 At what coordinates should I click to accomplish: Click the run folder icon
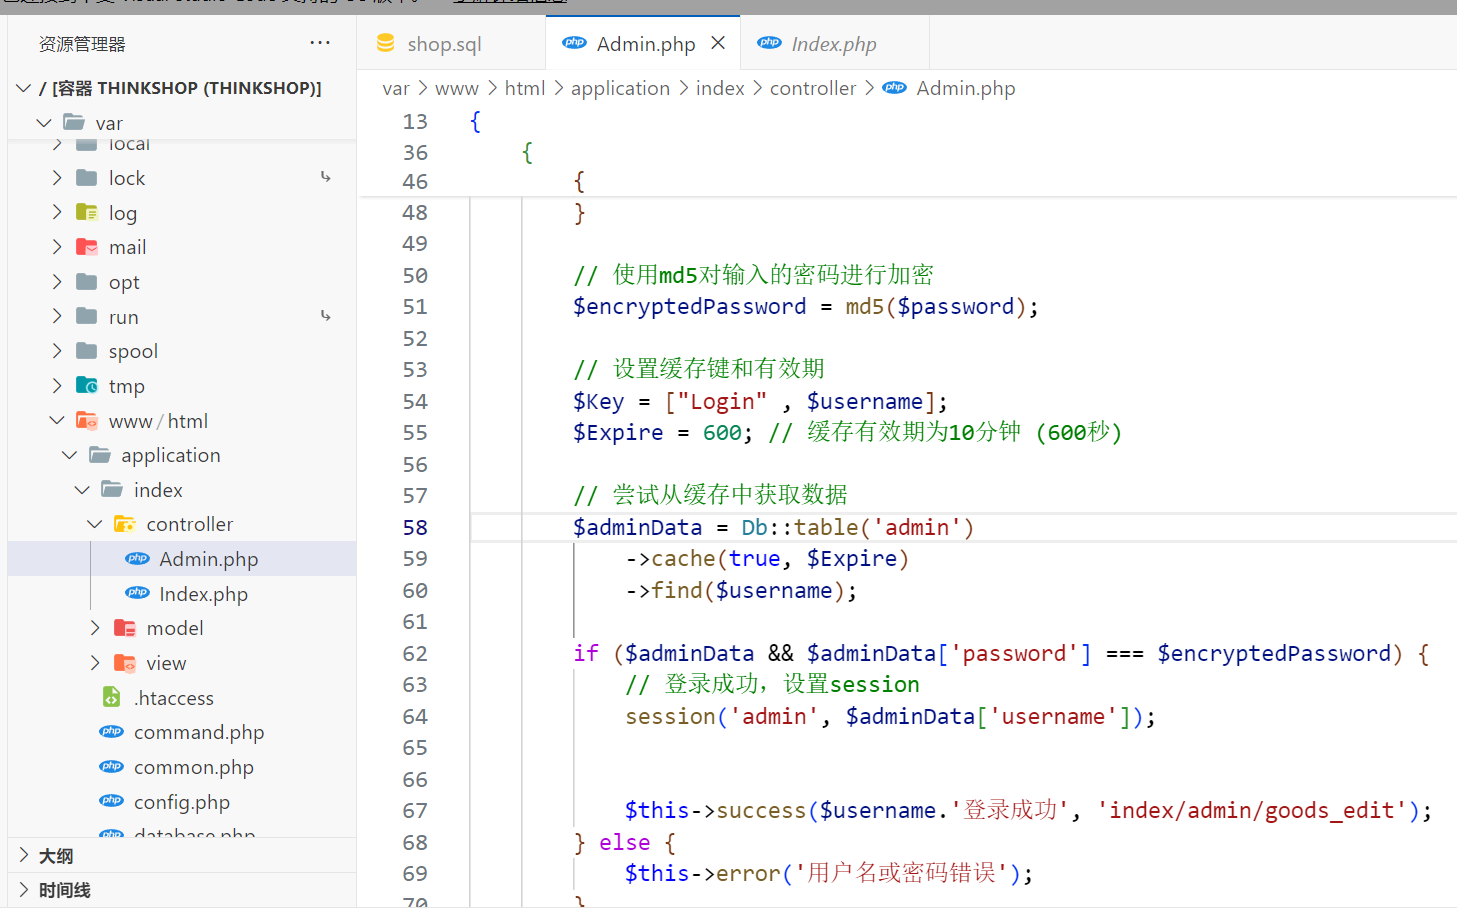87,317
